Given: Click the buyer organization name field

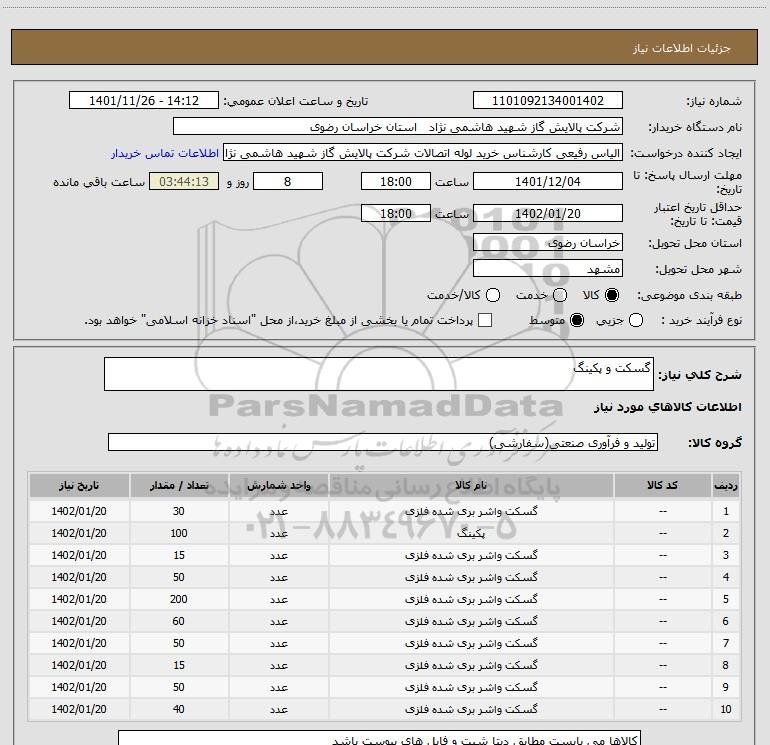Looking at the screenshot, I should (x=398, y=127).
